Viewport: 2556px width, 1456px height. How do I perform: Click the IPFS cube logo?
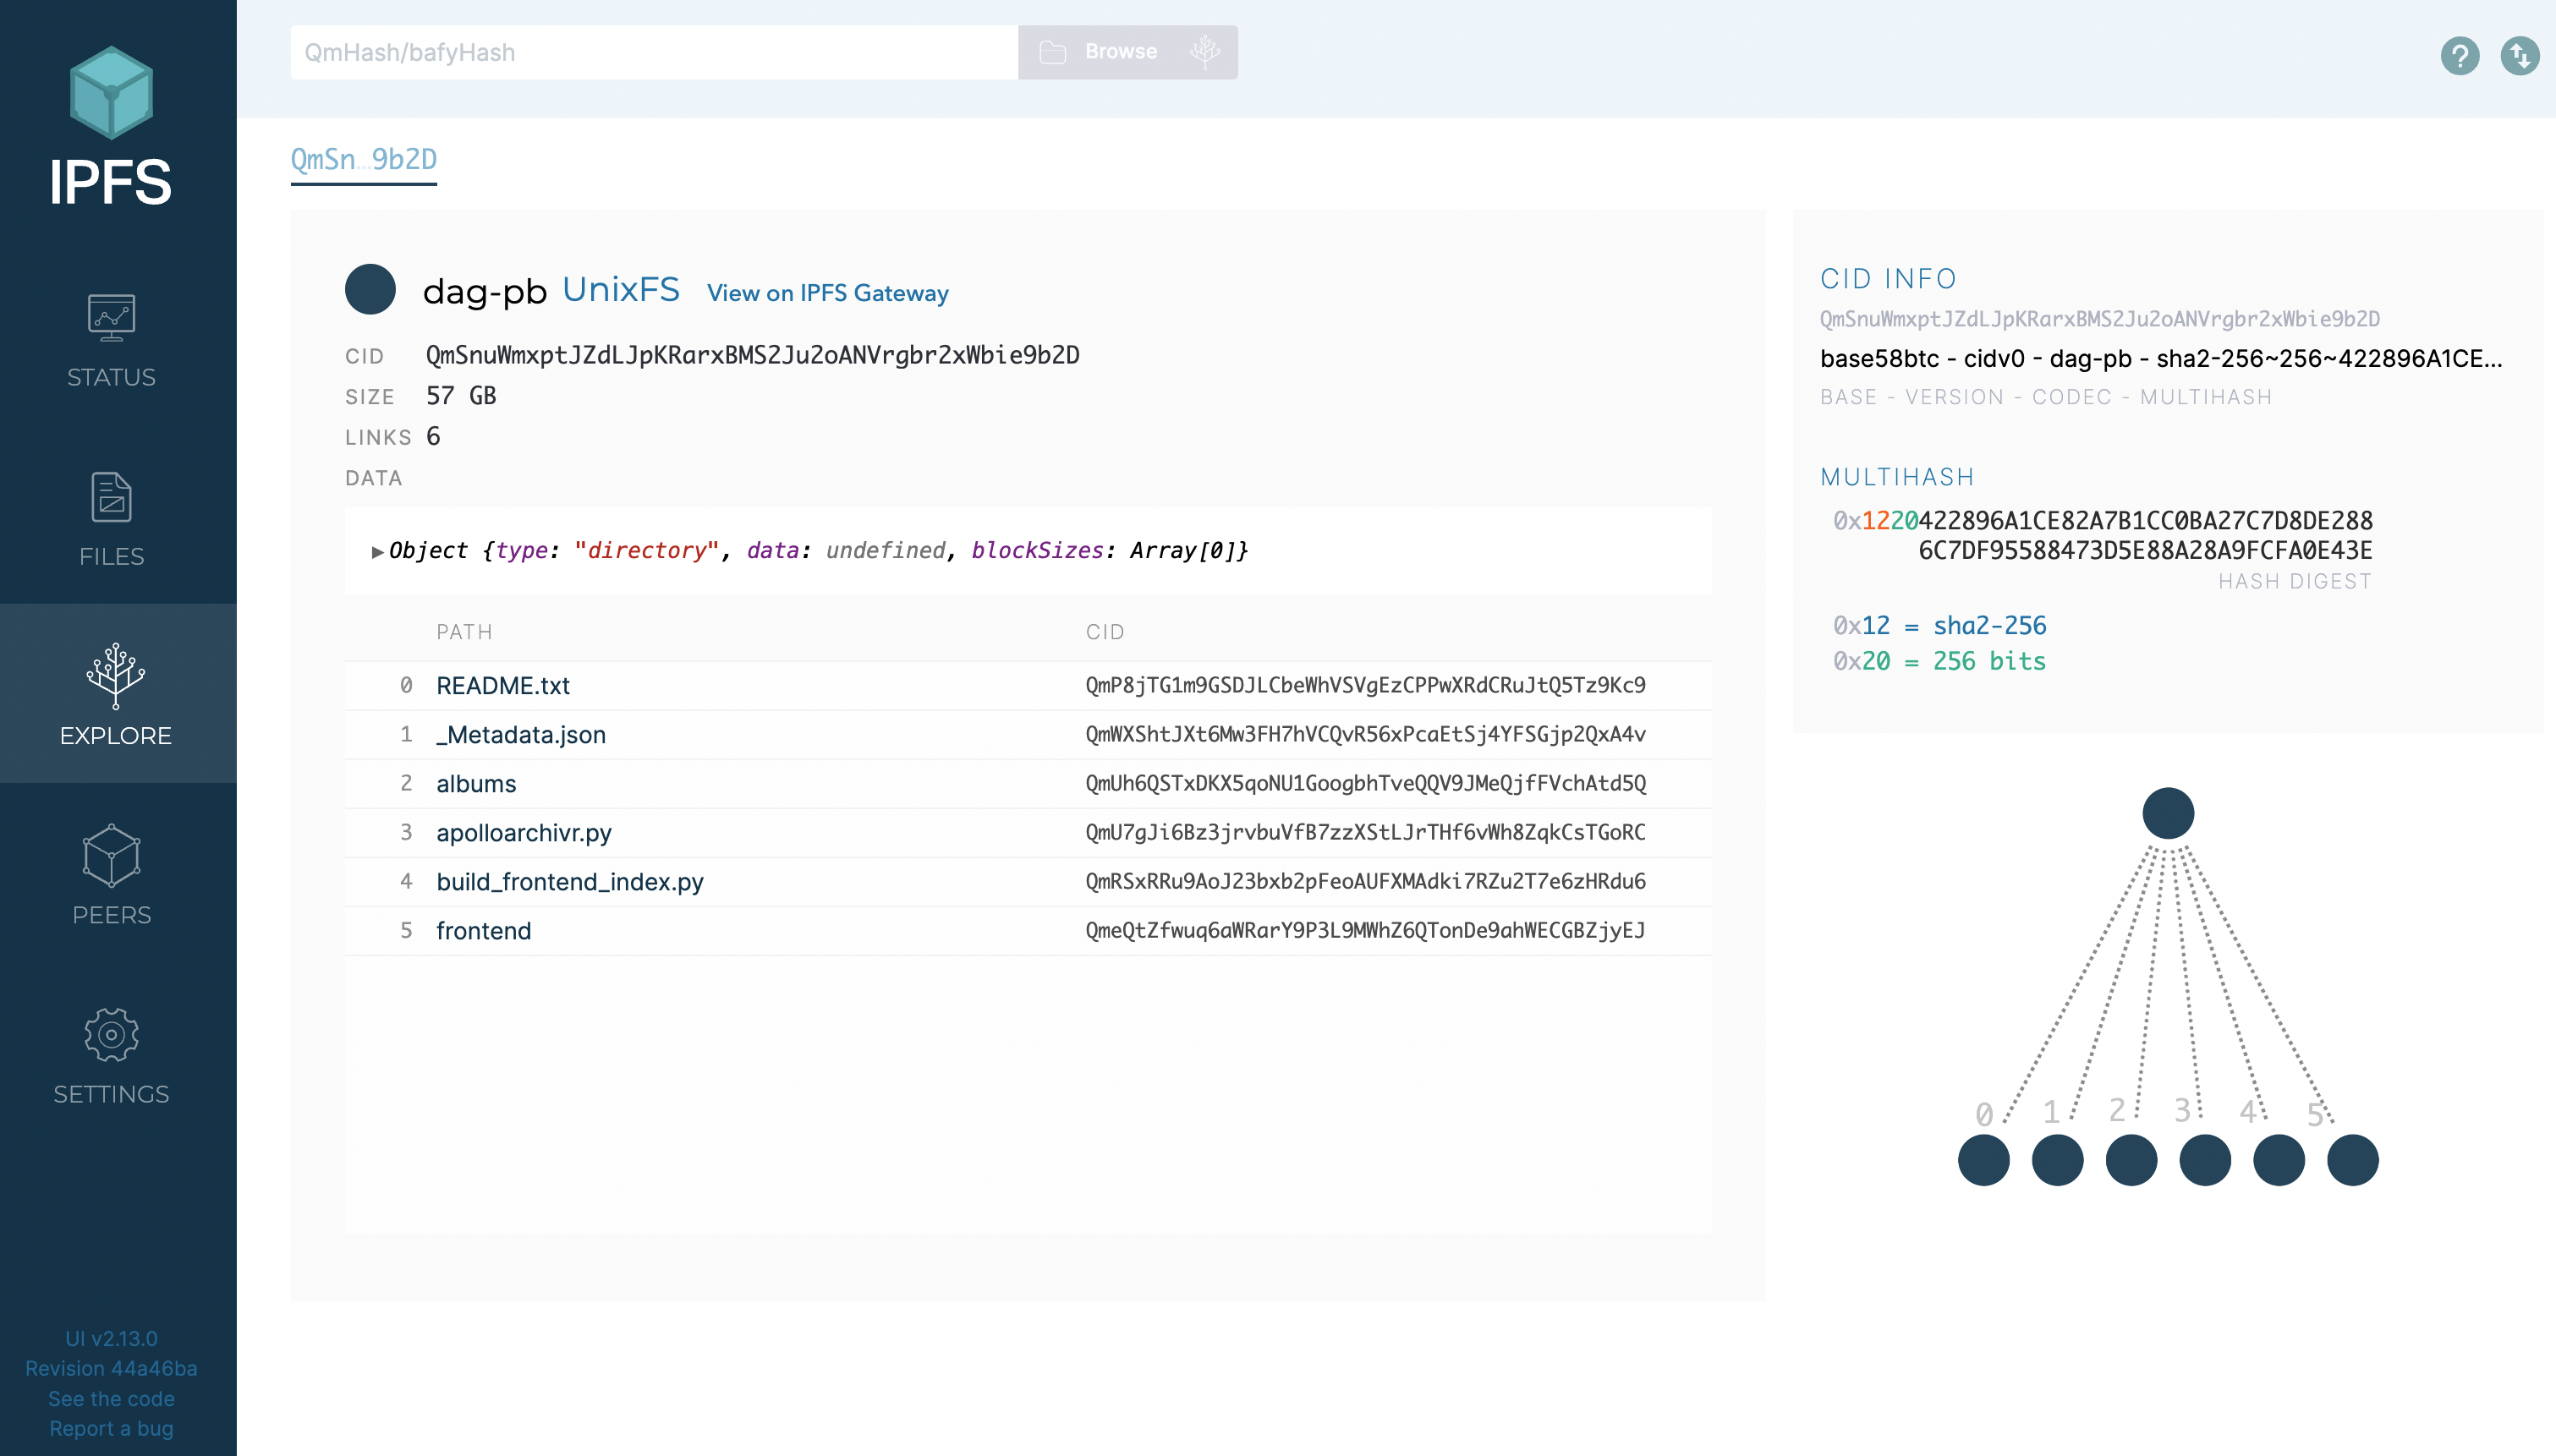click(x=111, y=92)
